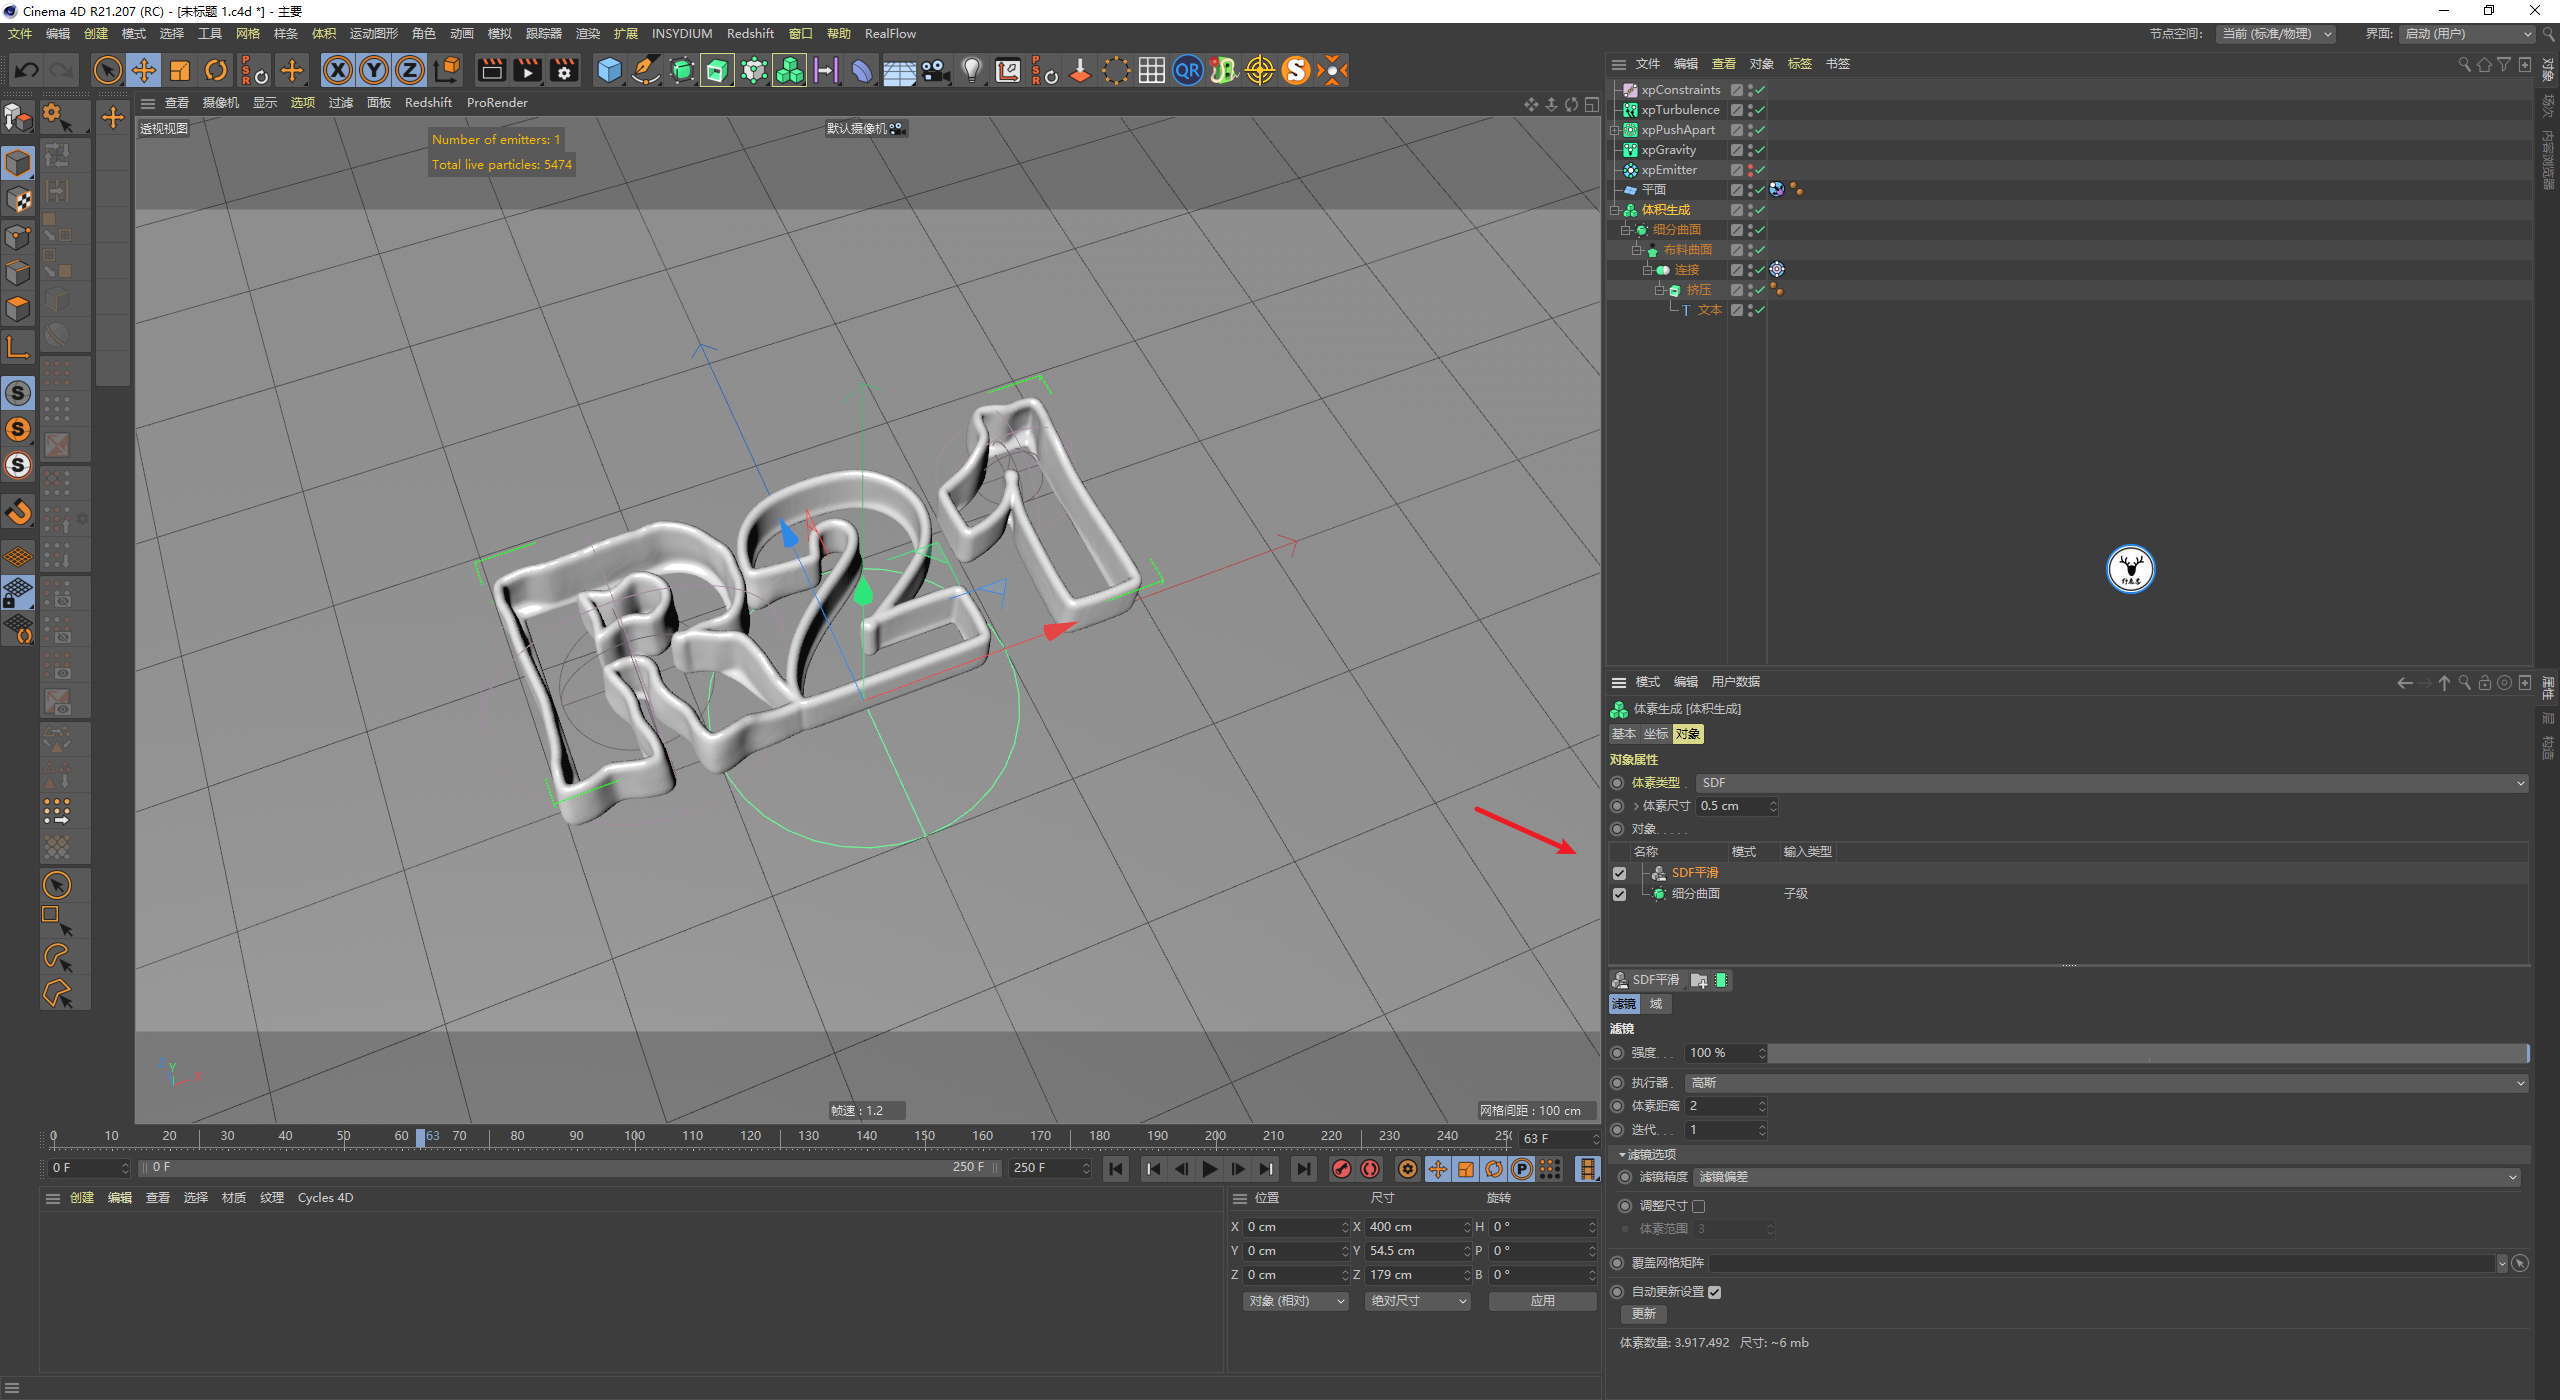The image size is (2560, 1400).
Task: Switch to the 坐标 attribute tab
Action: (1656, 734)
